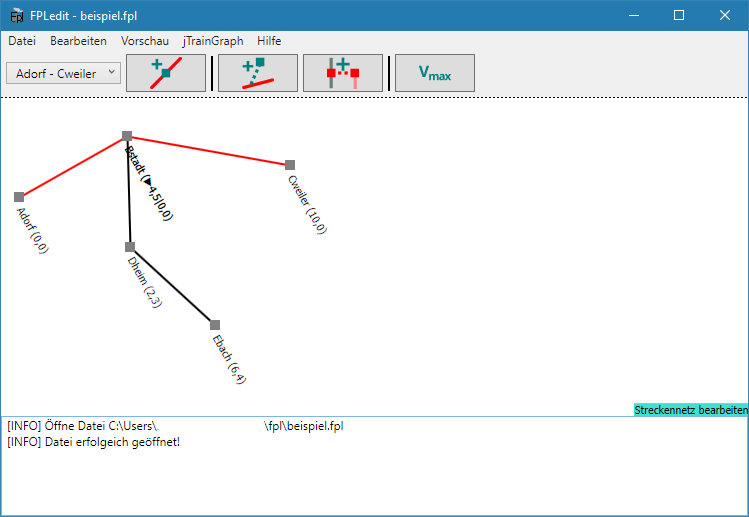Minimize the FPLedit window

tap(634, 15)
